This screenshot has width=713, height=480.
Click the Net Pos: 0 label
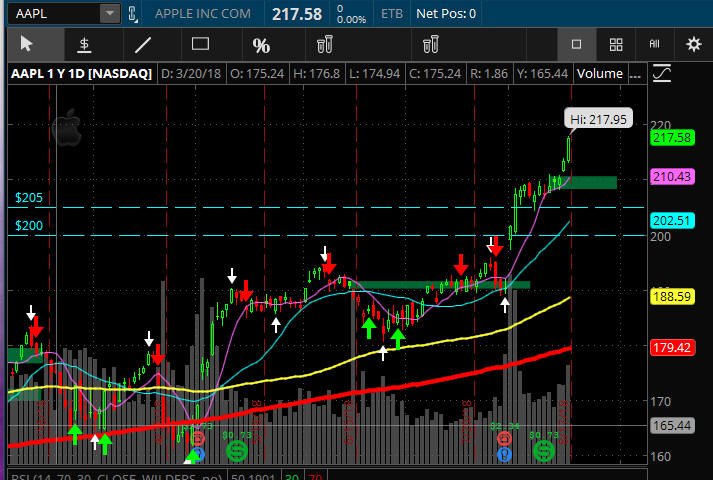pos(446,14)
